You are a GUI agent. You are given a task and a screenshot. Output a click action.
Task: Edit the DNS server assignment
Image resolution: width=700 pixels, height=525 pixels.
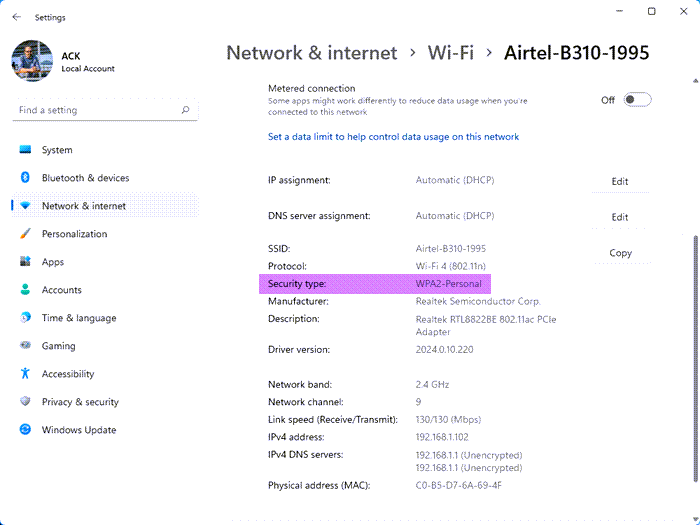[x=620, y=217]
